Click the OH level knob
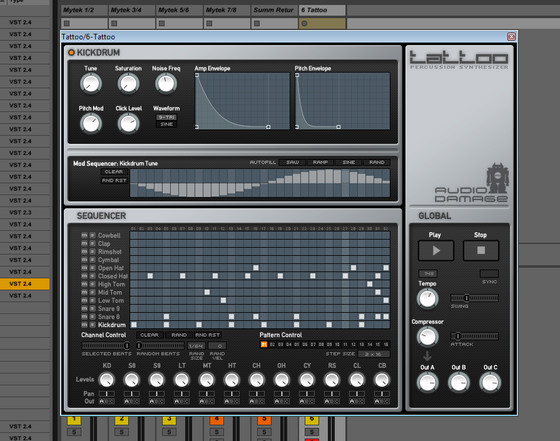560x441 pixels. (281, 380)
